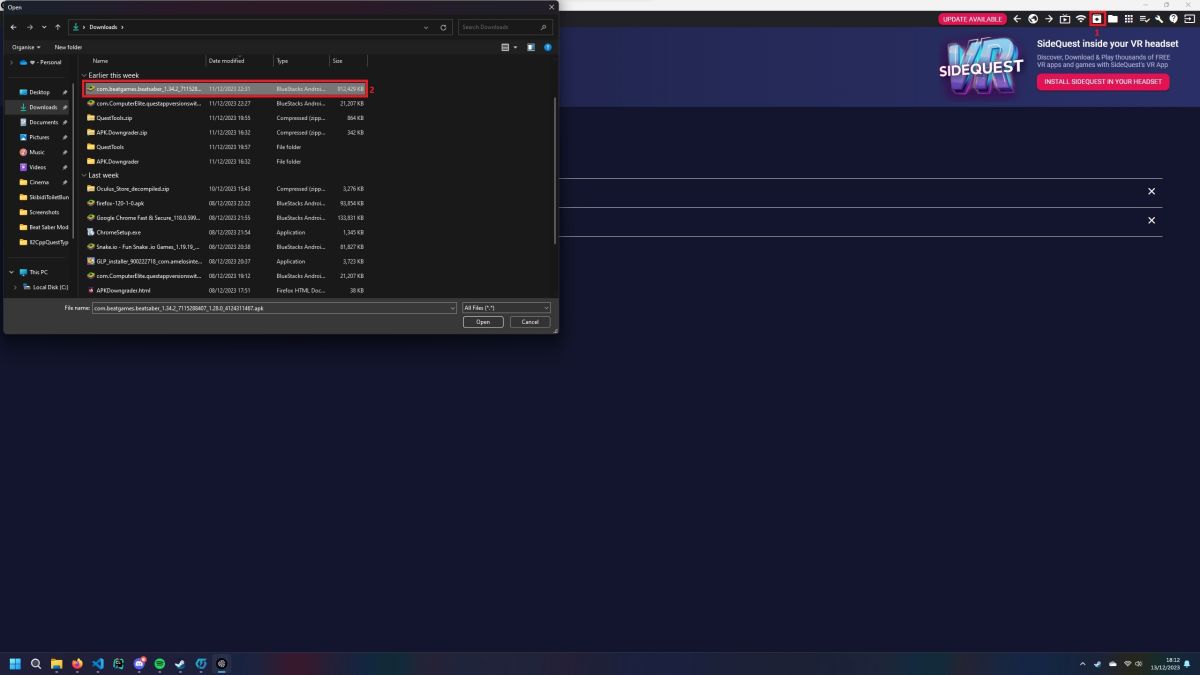The height and width of the screenshot is (675, 1200).
Task: Toggle the preview pane icon in Open dialog
Action: pos(530,47)
